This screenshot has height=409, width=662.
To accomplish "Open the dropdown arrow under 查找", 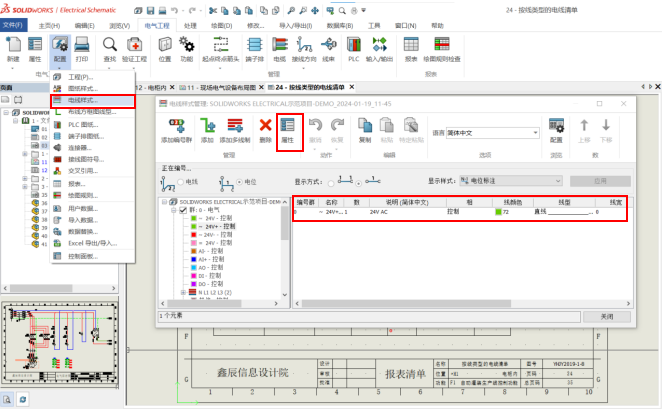I will pyautogui.click(x=109, y=68).
